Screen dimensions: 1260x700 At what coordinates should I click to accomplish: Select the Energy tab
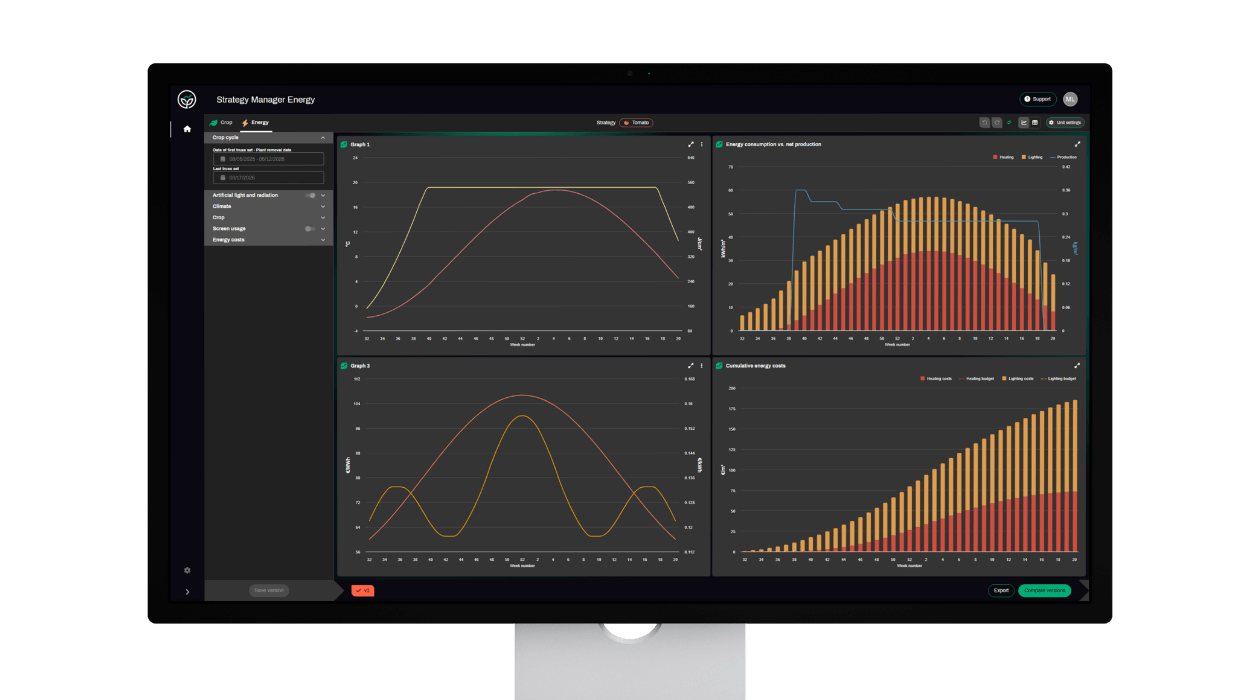tap(255, 122)
